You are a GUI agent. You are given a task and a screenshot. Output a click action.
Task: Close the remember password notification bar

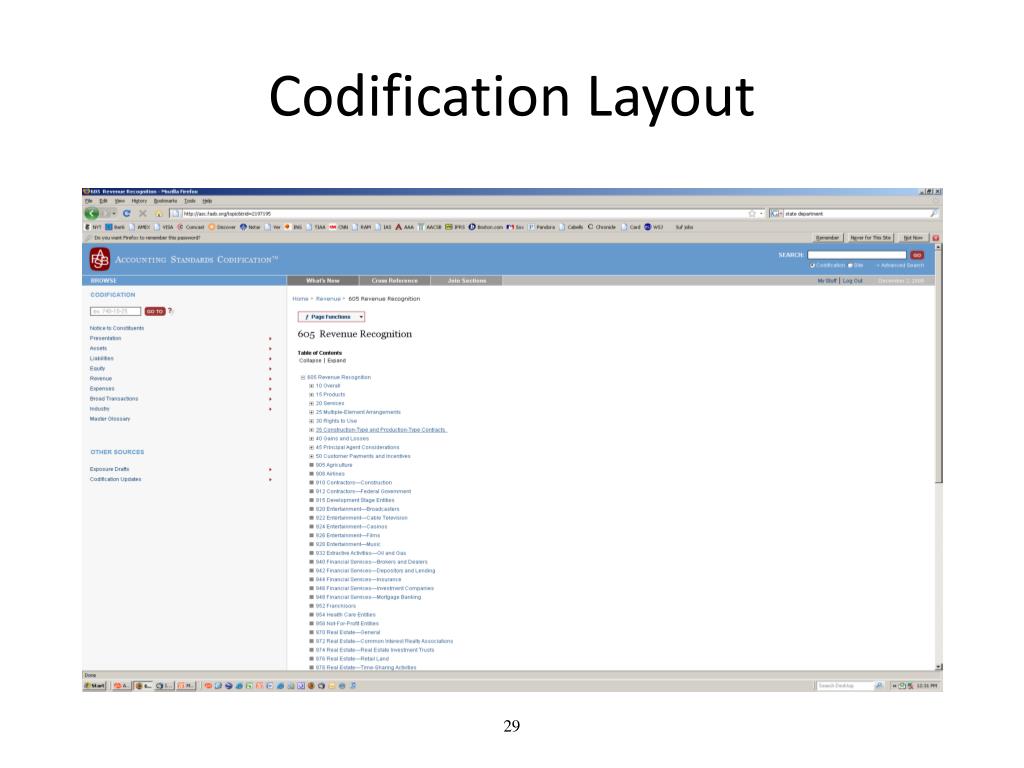935,238
